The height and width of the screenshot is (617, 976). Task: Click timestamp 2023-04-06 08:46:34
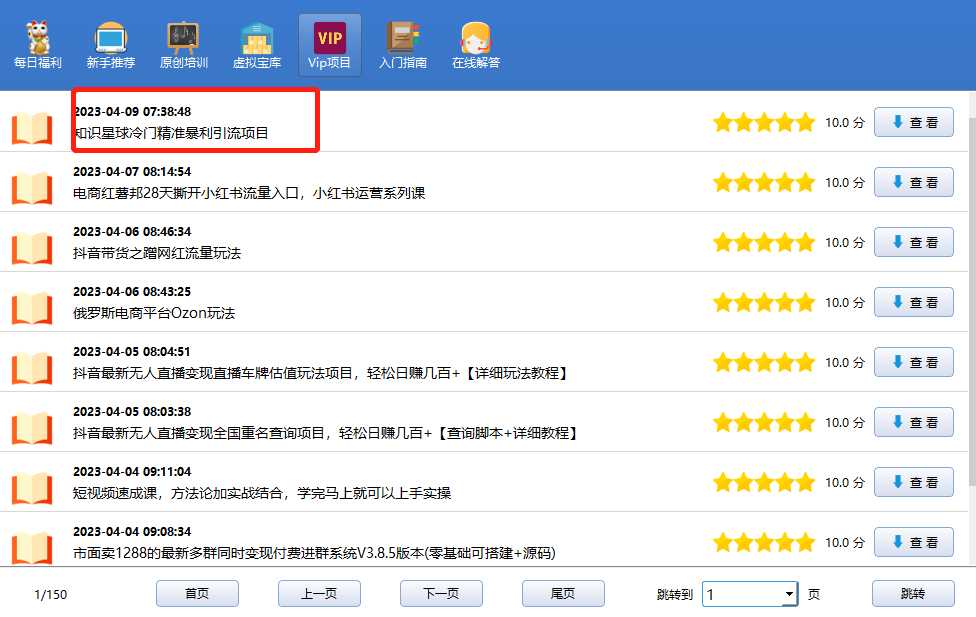click(x=132, y=232)
